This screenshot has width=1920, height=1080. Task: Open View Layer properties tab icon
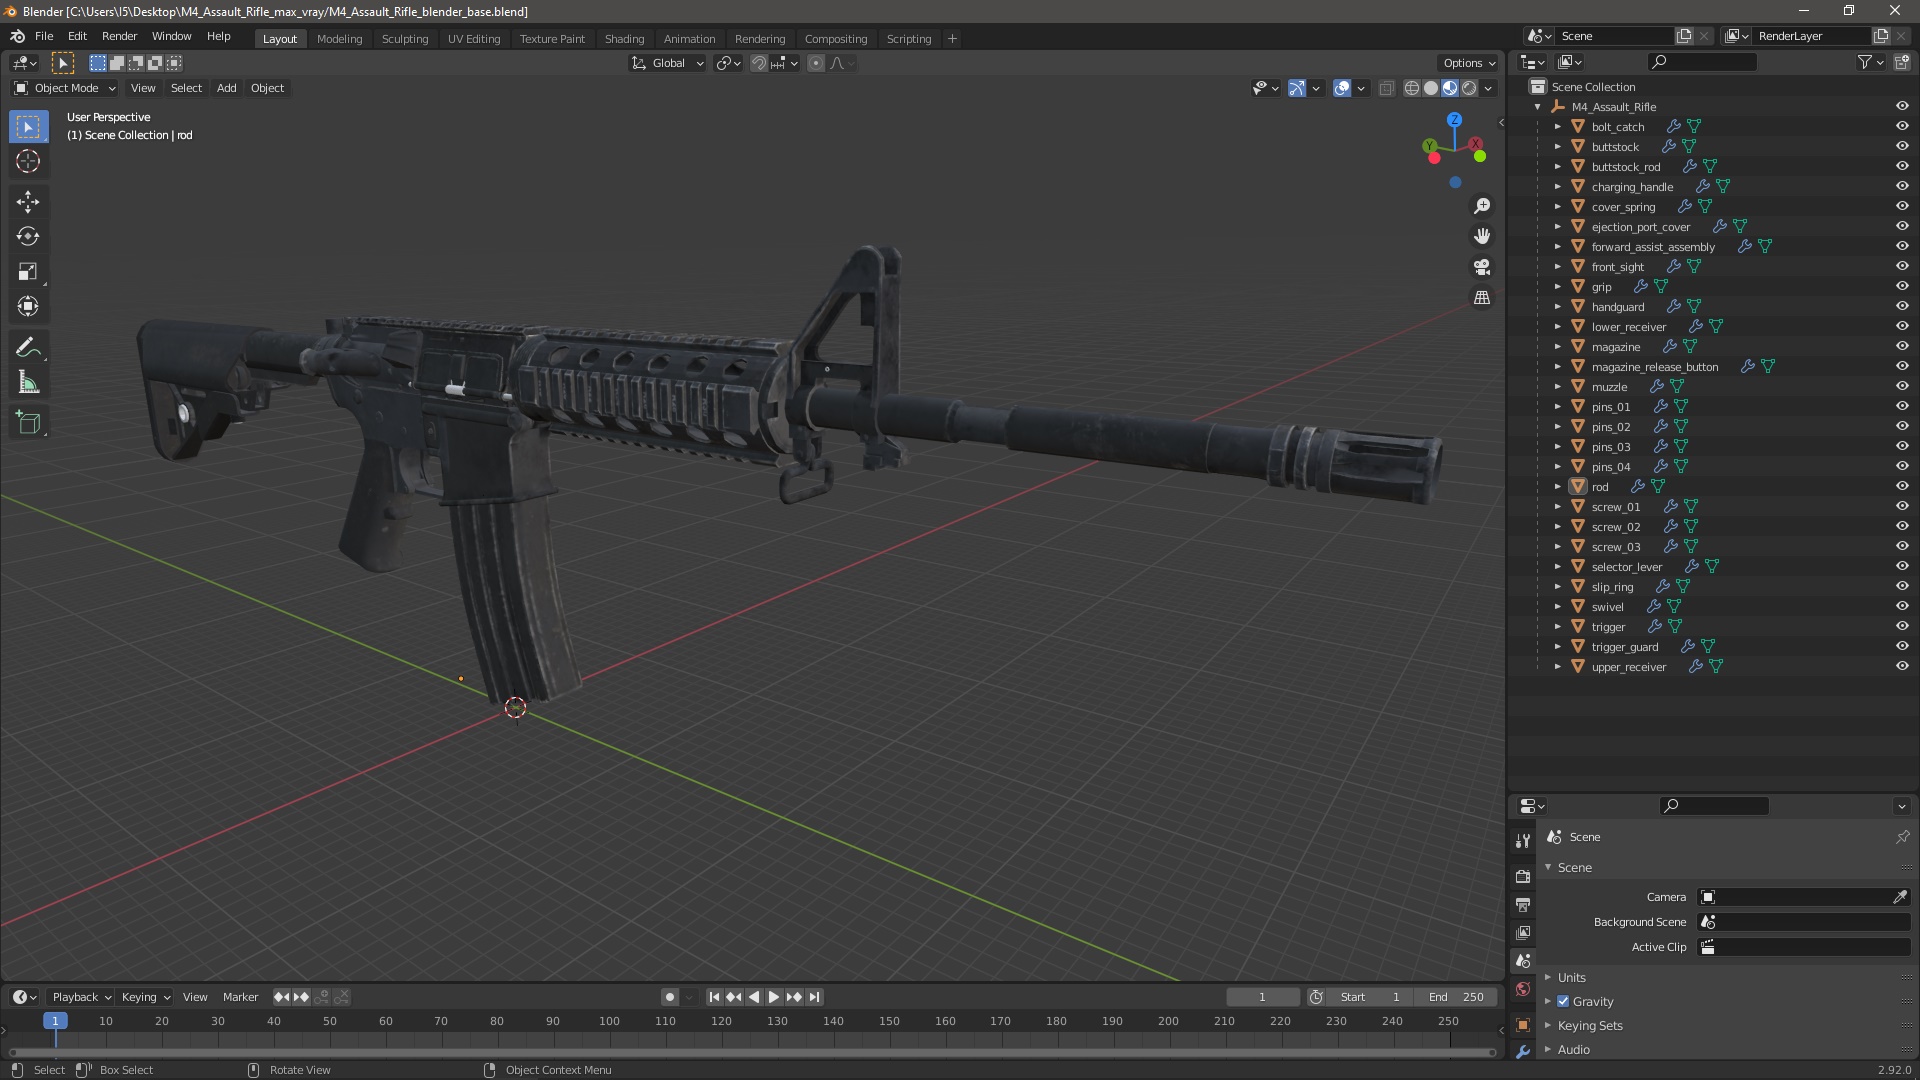1523,932
